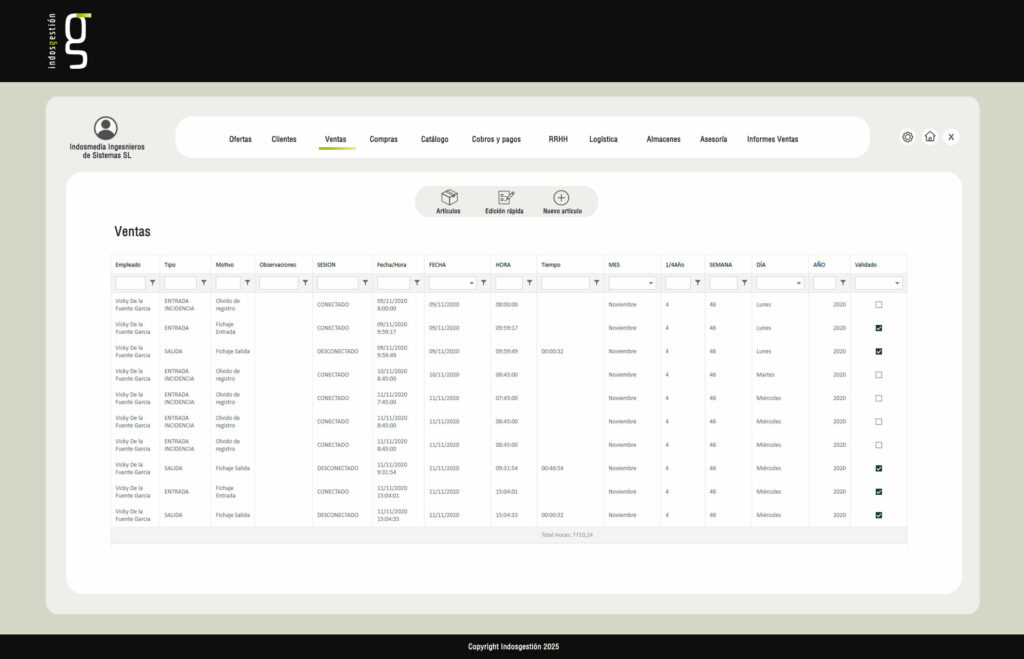Screen dimensions: 1024x659
Task: Check Validado for the 08:00:00 row
Action: [x=878, y=305]
